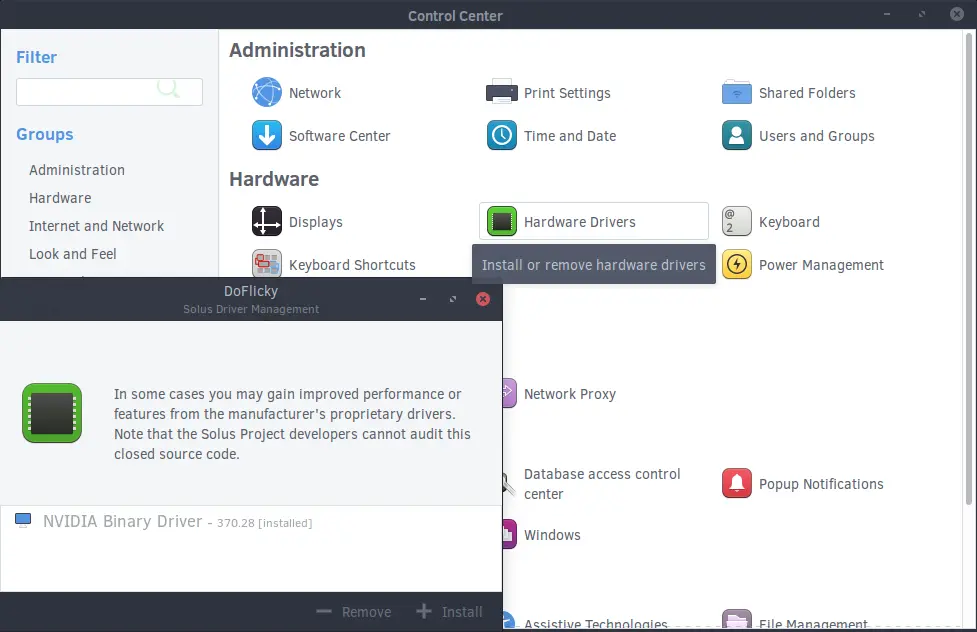Click the Time and Date clock icon
Screen dimensions: 977x632
click(x=502, y=135)
